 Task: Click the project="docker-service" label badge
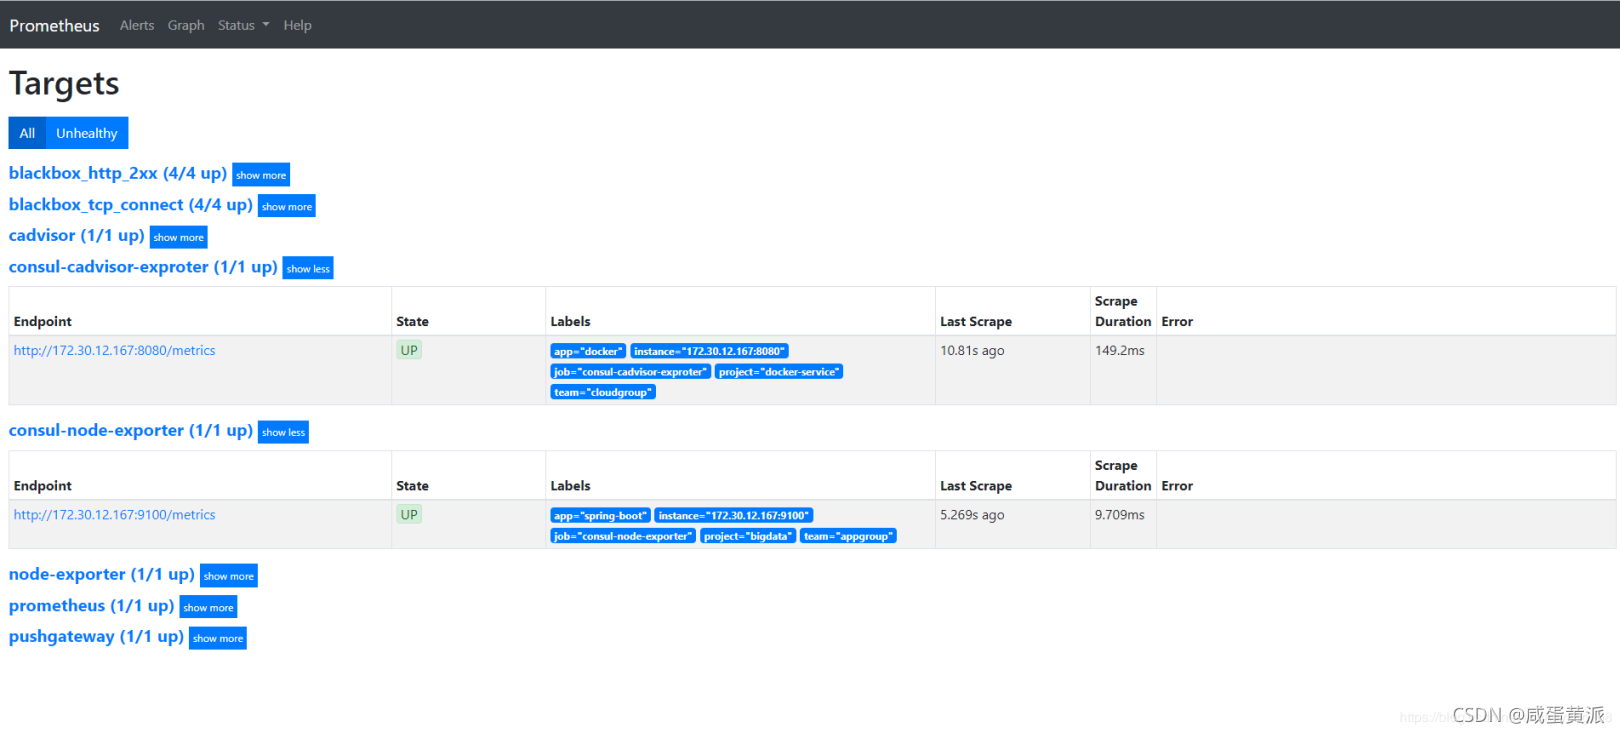tap(779, 372)
